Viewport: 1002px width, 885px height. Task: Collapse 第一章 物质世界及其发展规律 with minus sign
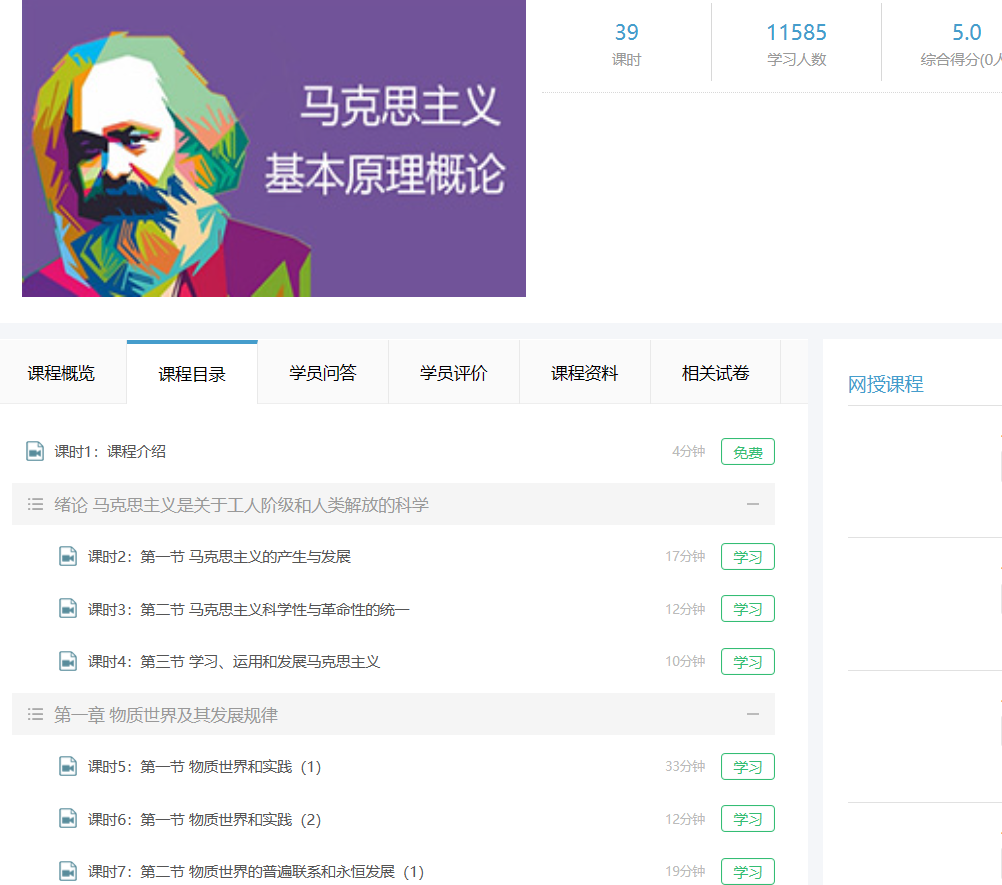point(753,714)
